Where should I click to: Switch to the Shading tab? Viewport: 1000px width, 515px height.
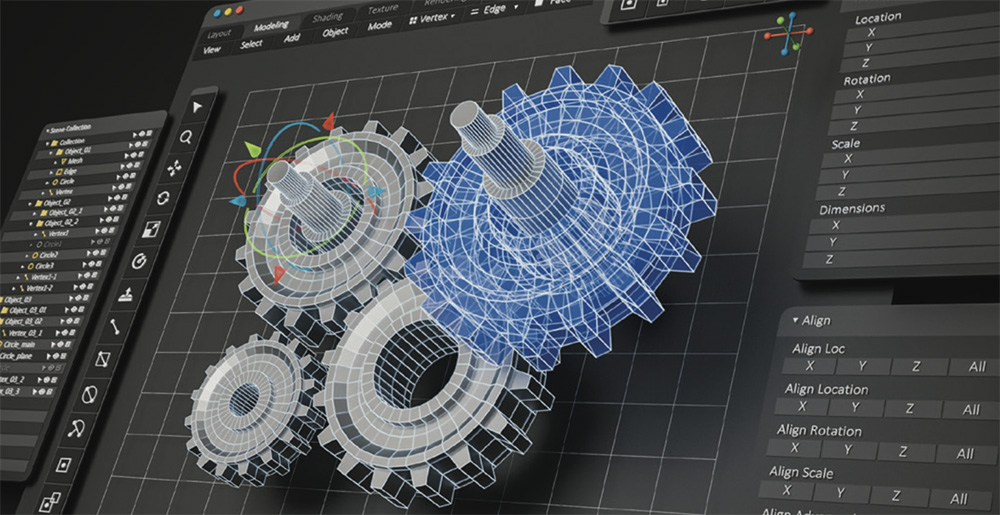click(326, 16)
